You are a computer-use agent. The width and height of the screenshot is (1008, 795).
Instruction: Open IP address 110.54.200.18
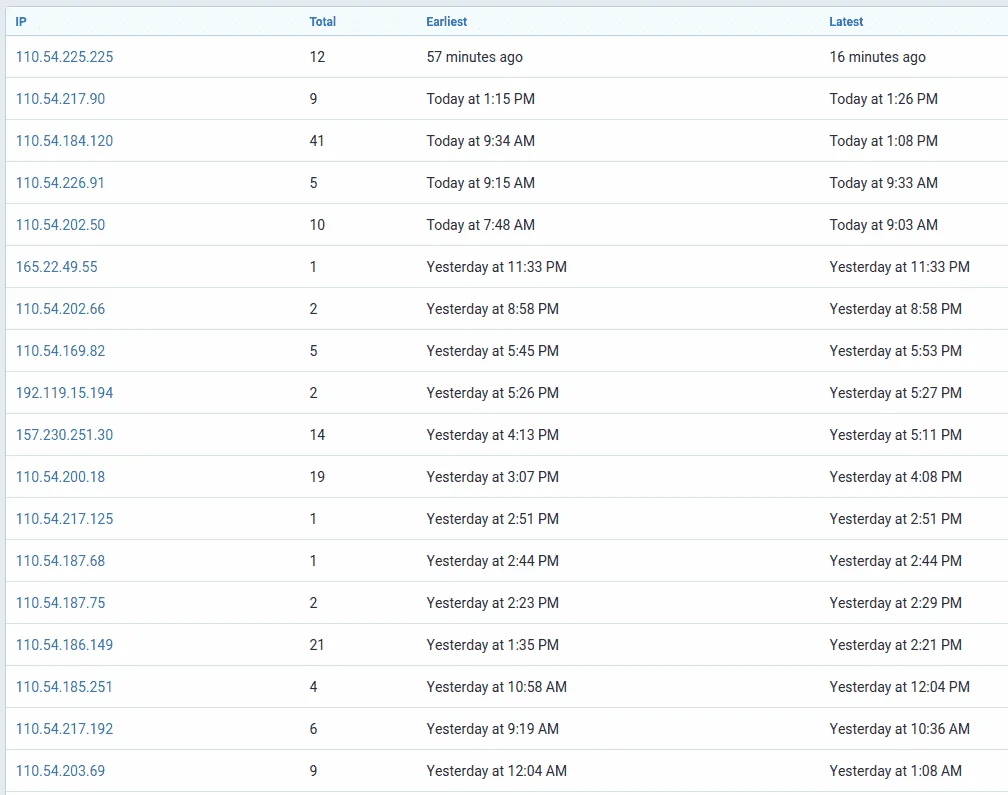(60, 477)
